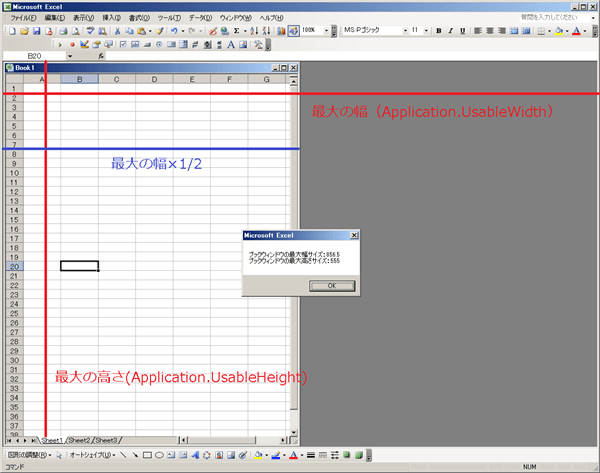The width and height of the screenshot is (600, 473).
Task: Draw a rectangle shape
Action: (147, 455)
